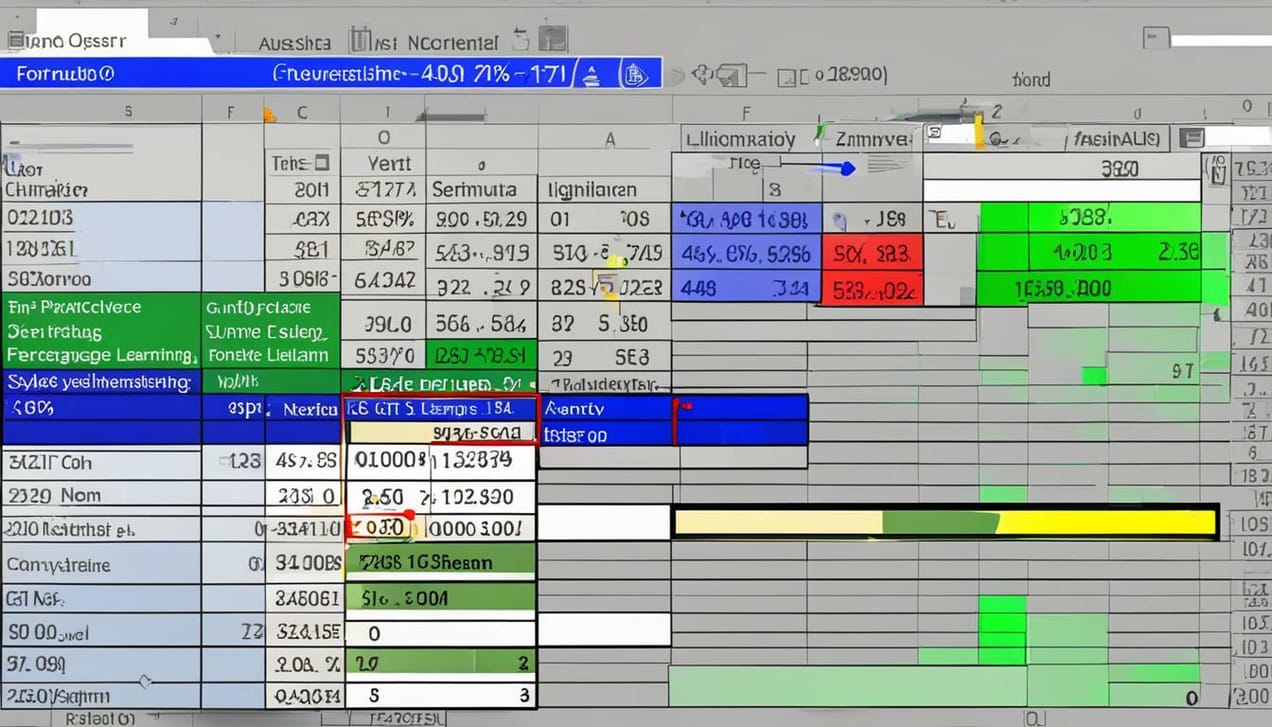The height and width of the screenshot is (727, 1272).
Task: Select the cell style icon near fAssinALIS
Action: [x=1192, y=137]
